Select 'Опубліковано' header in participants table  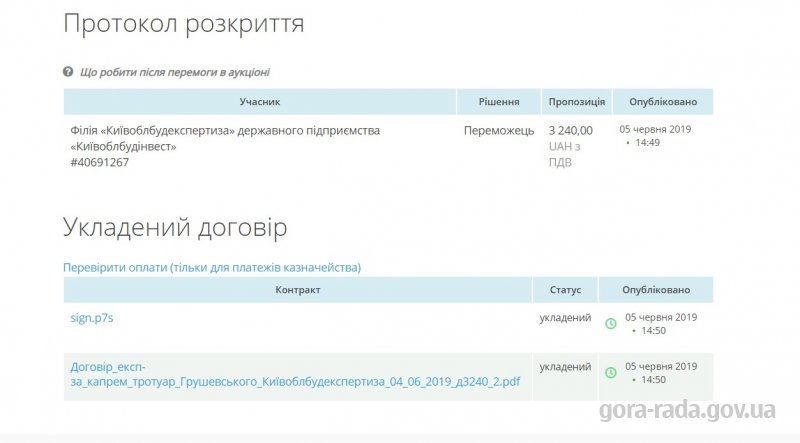click(663, 102)
